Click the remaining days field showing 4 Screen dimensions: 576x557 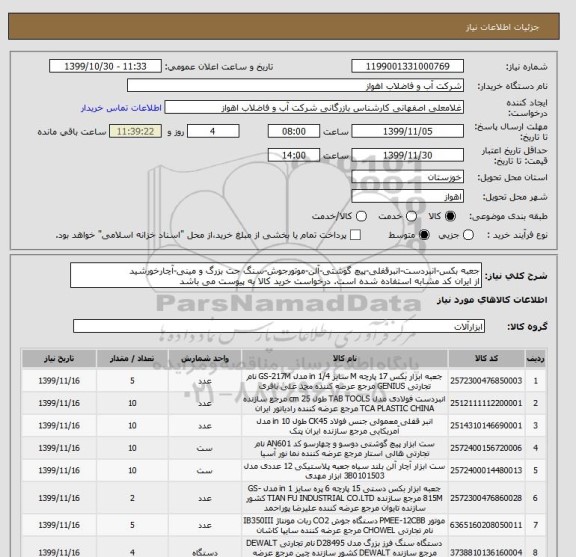213,131
